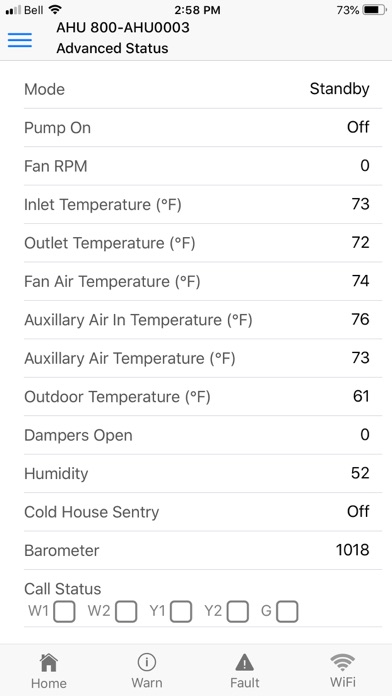Tap the Fault warning triangle icon

[x=245, y=663]
